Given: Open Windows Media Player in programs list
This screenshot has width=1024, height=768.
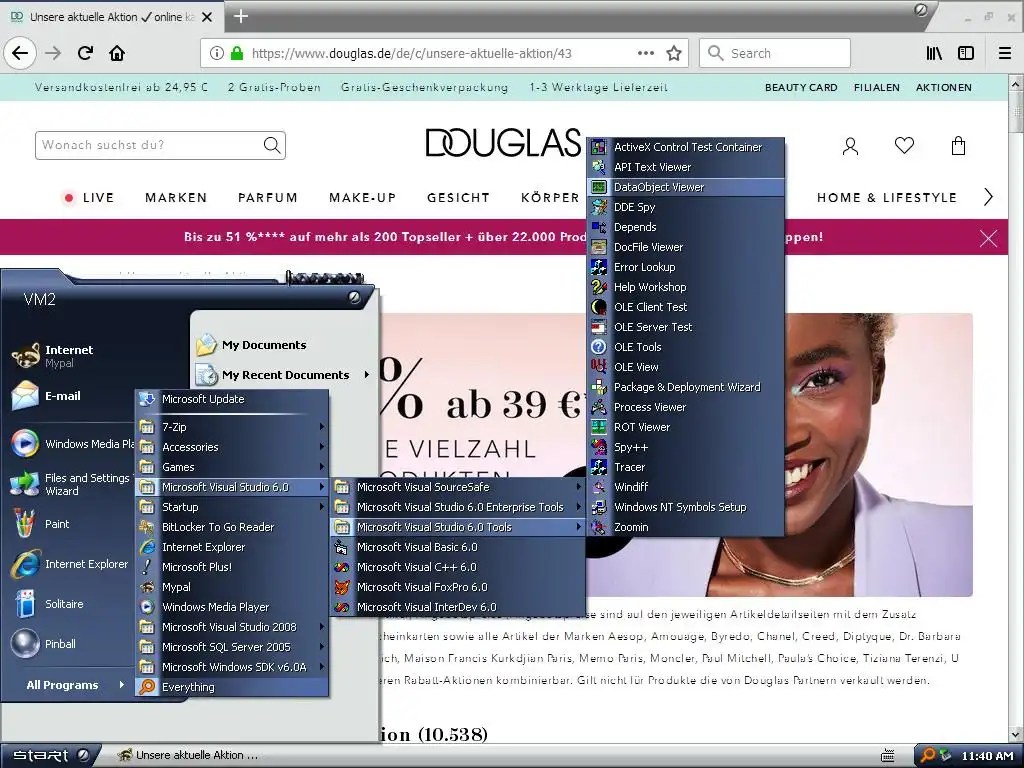Looking at the screenshot, I should 232,607.
